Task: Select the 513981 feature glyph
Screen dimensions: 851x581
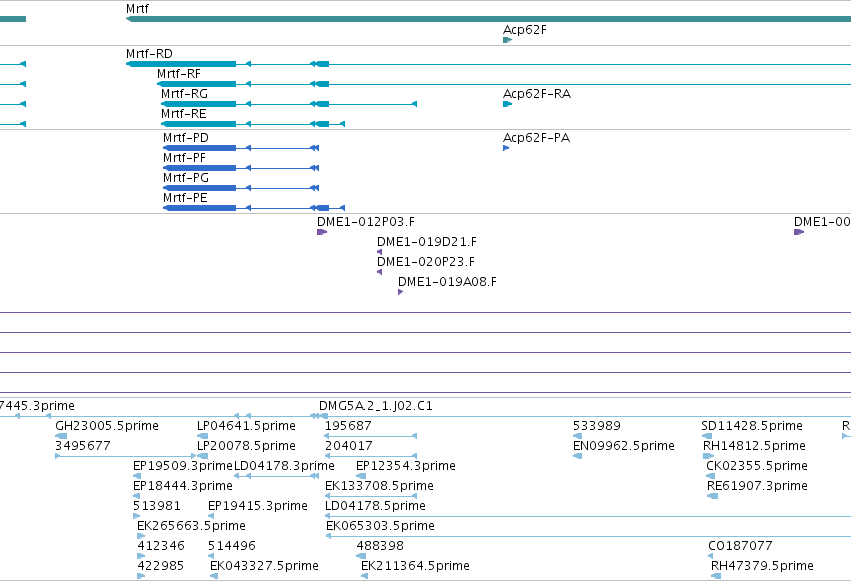Action: [x=136, y=516]
